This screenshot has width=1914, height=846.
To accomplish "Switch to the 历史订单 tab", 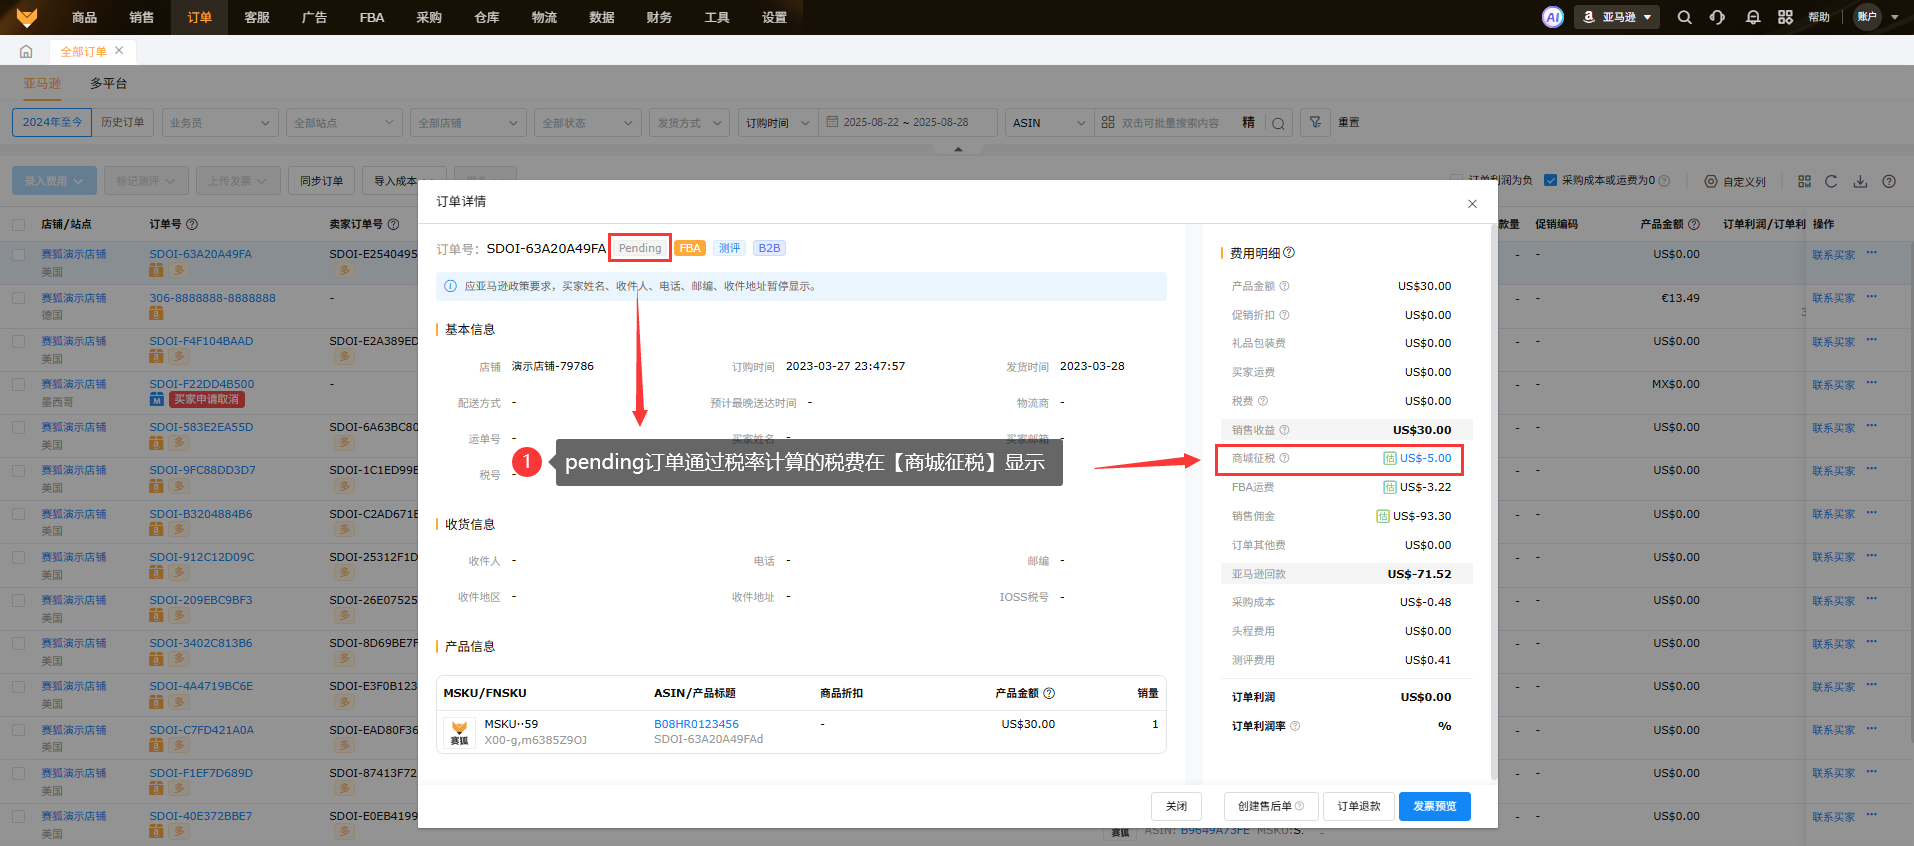I will (x=123, y=122).
